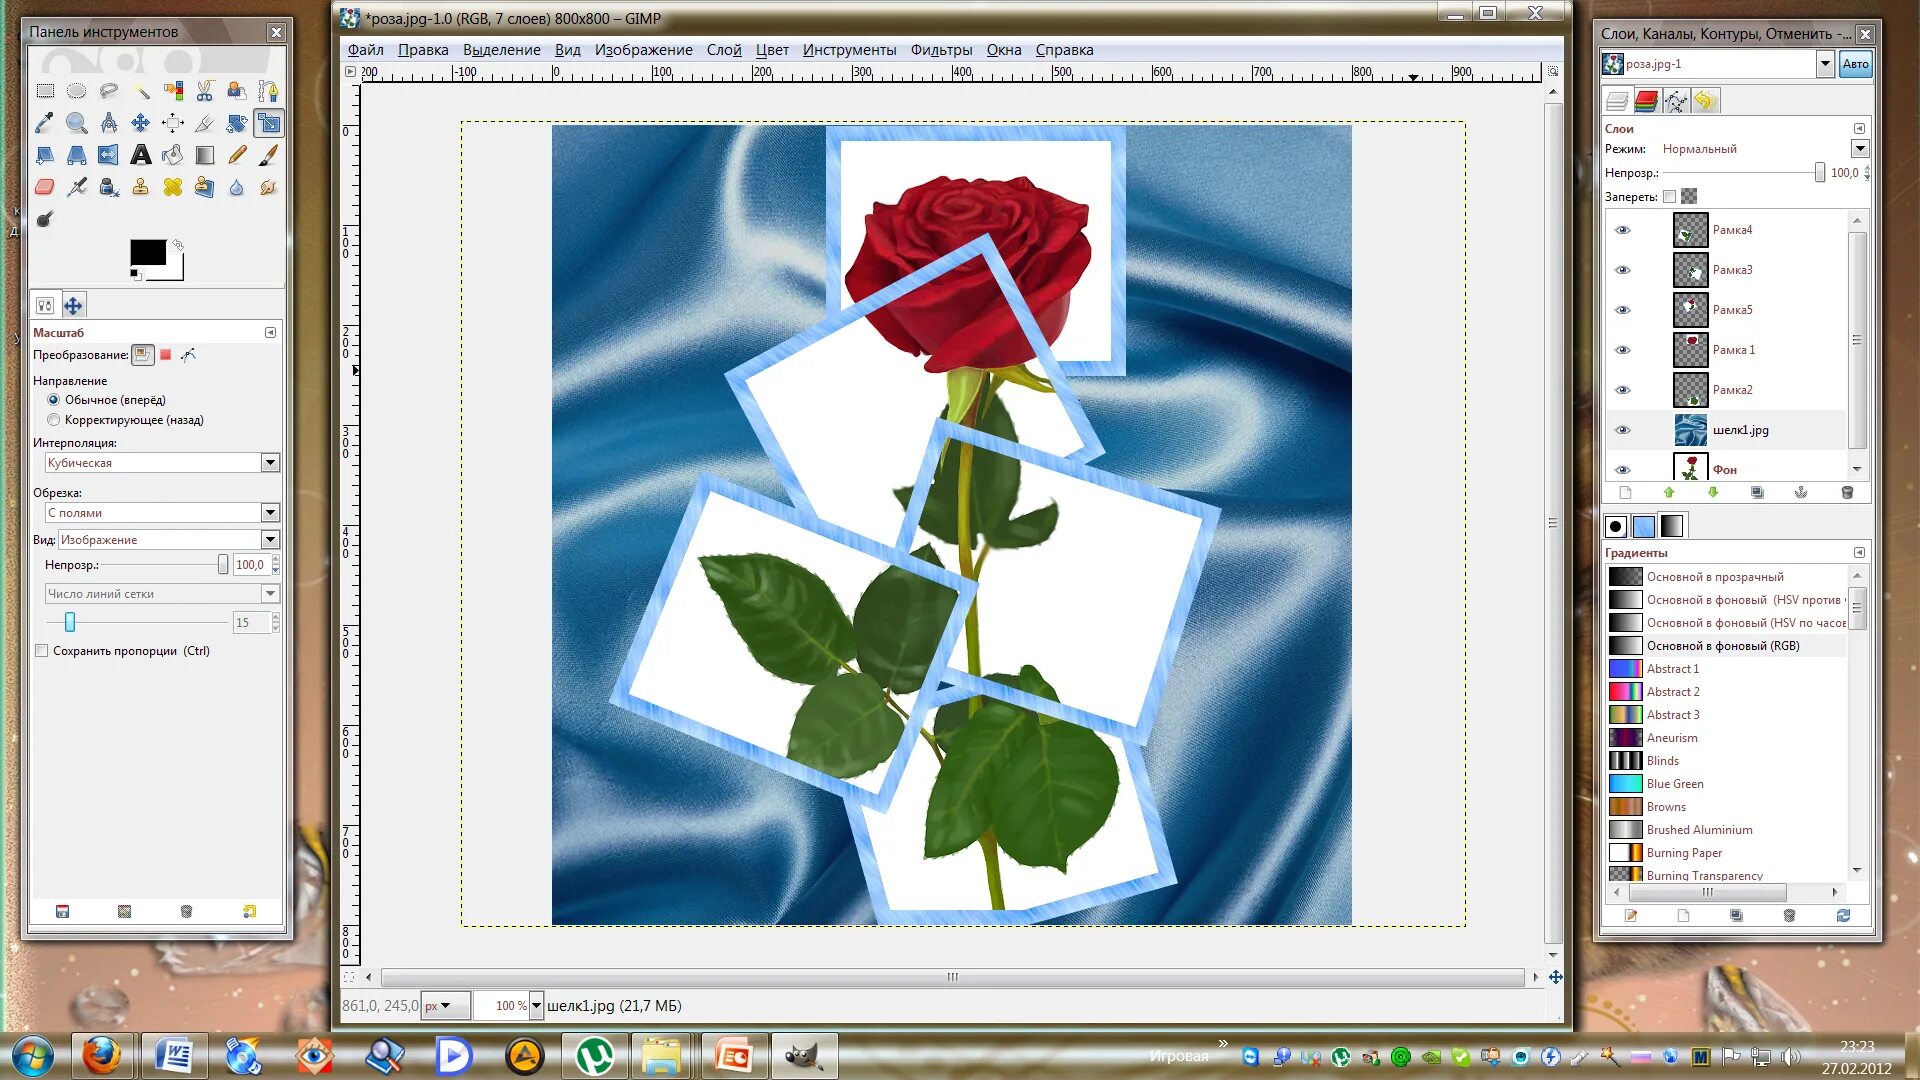Choose the Scissors Select tool
The height and width of the screenshot is (1080, 1920).
(x=205, y=91)
